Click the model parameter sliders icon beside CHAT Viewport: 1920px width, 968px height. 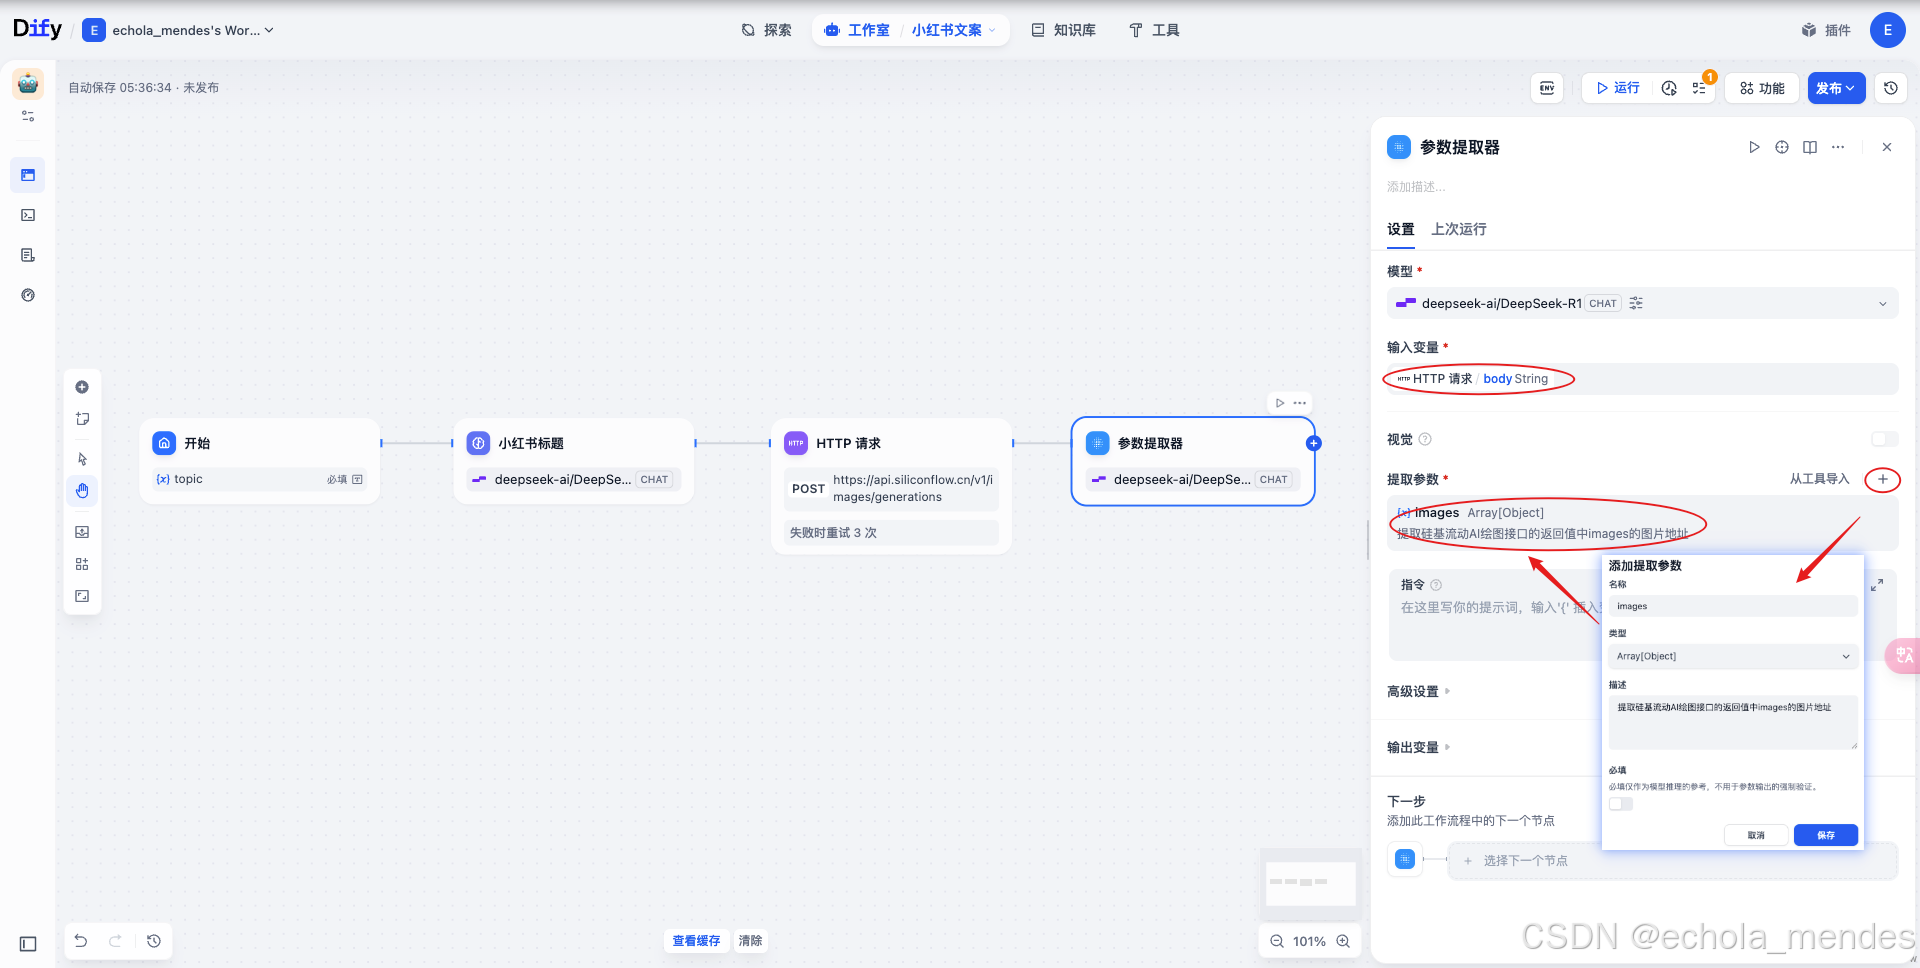pos(1636,303)
